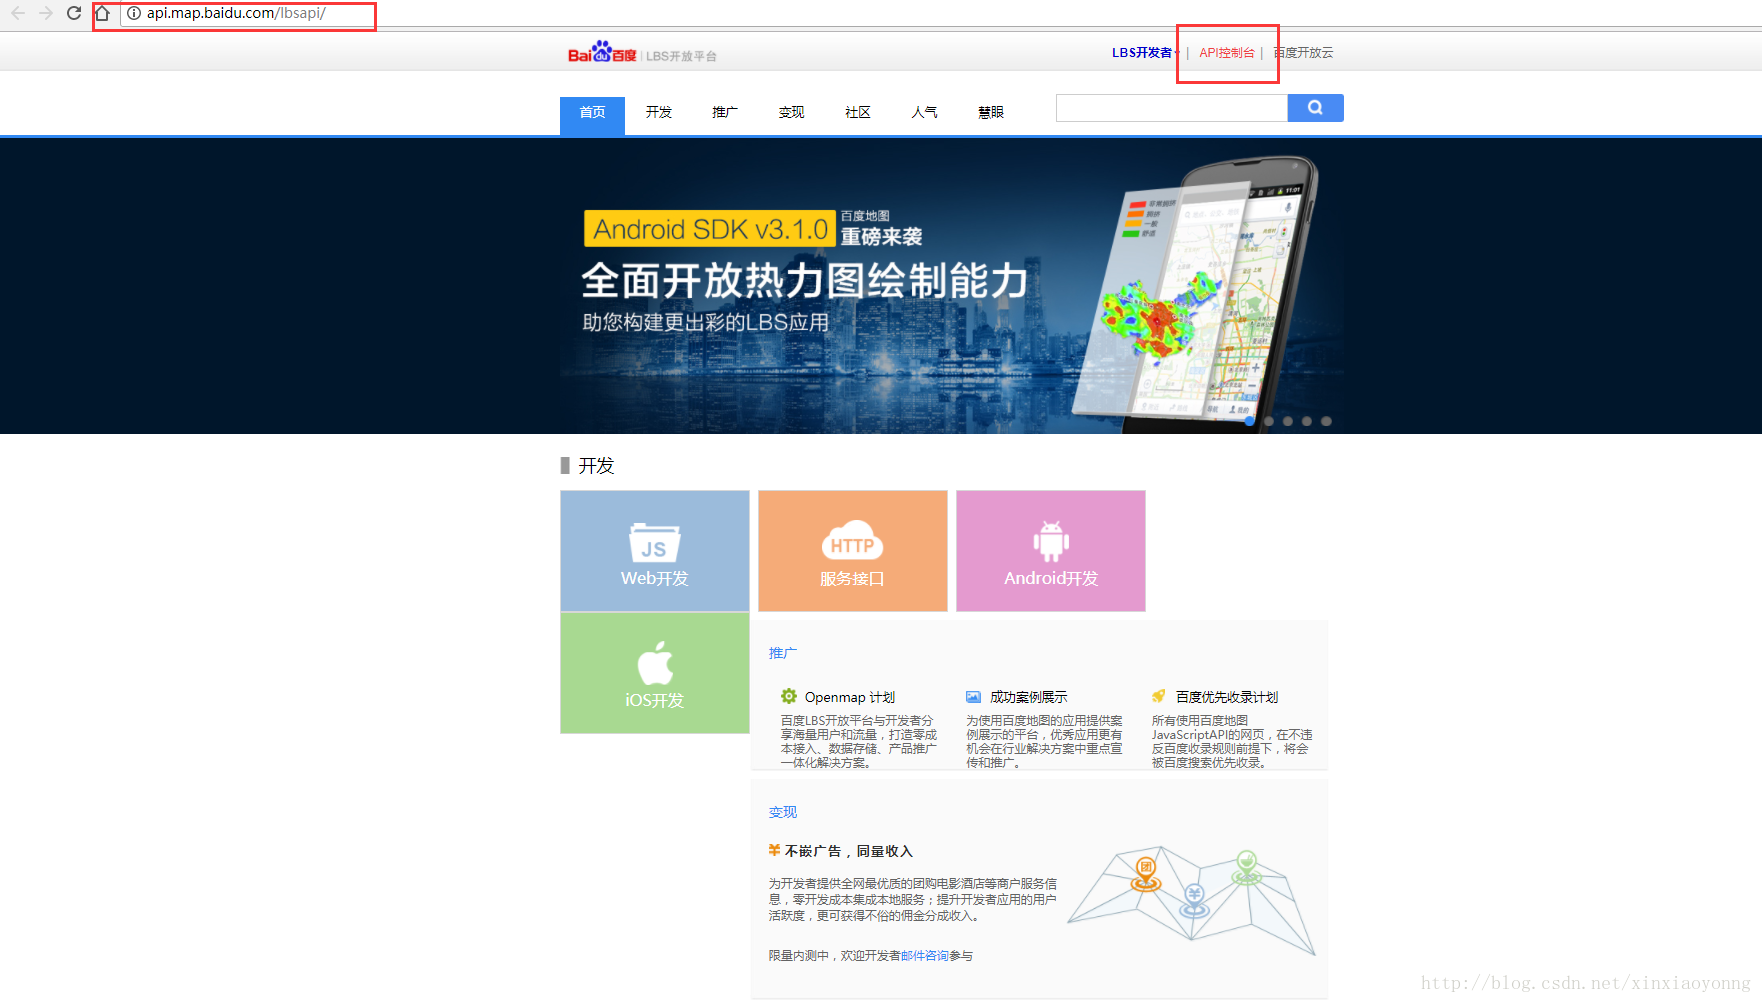Click the site search input box
Screen dimensions: 1762x1003
(1172, 108)
